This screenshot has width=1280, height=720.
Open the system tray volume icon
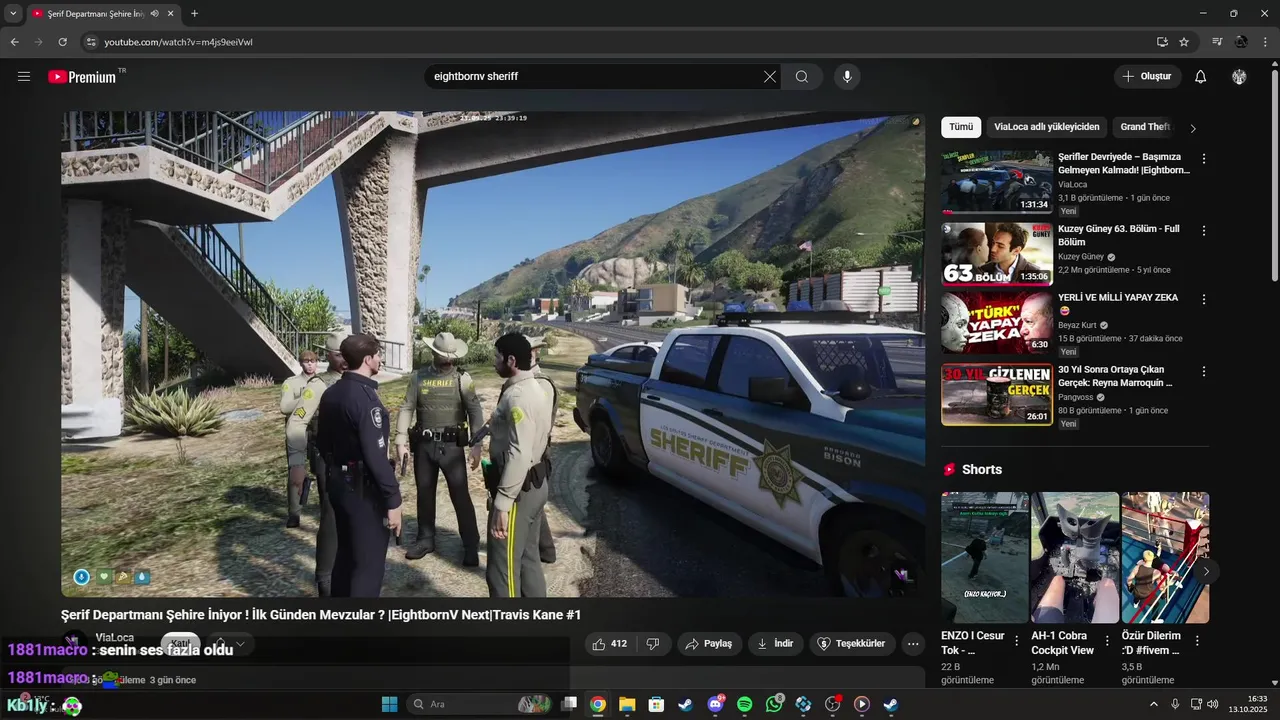click(x=1214, y=704)
